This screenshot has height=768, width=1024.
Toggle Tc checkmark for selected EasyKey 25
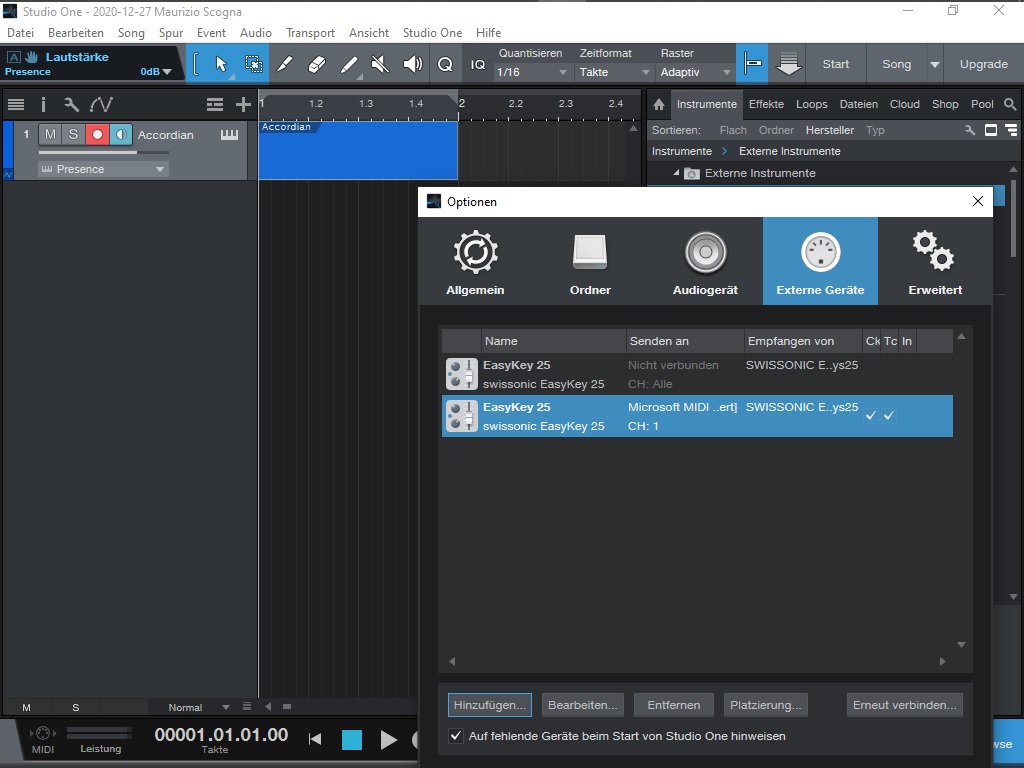pyautogui.click(x=889, y=415)
